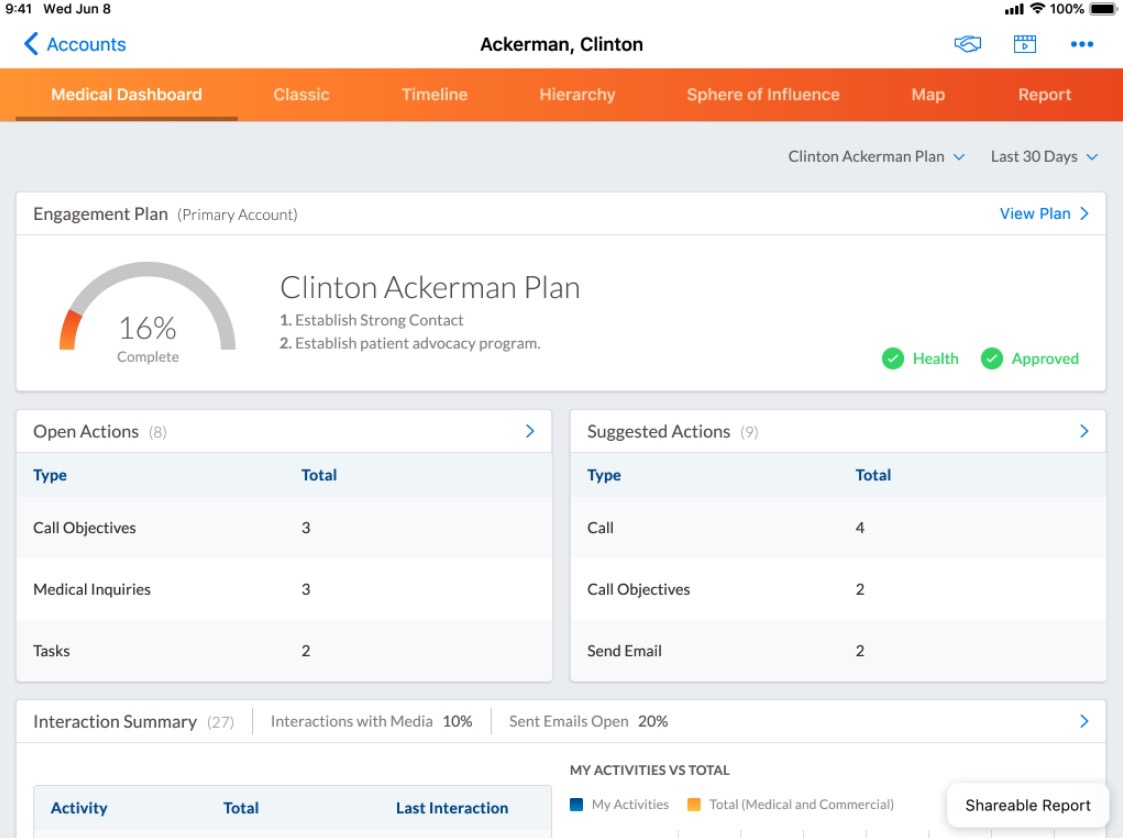
Task: Open the media presentation icon
Action: (1024, 44)
